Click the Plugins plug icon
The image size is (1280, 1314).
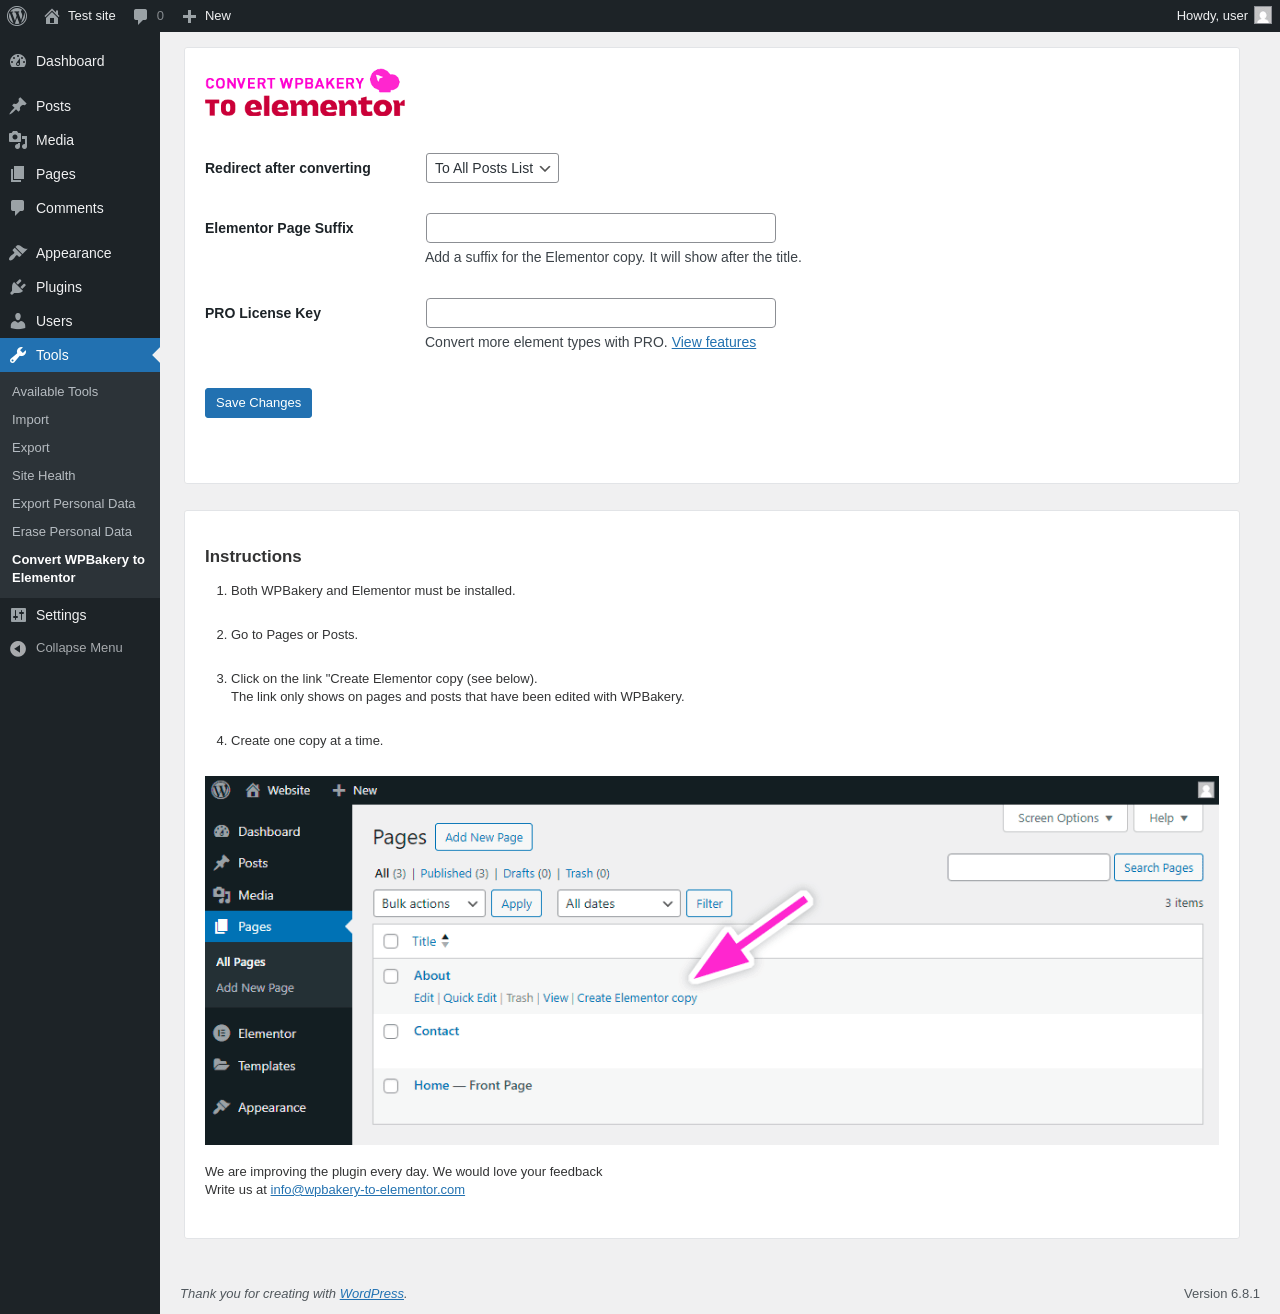[x=18, y=287]
